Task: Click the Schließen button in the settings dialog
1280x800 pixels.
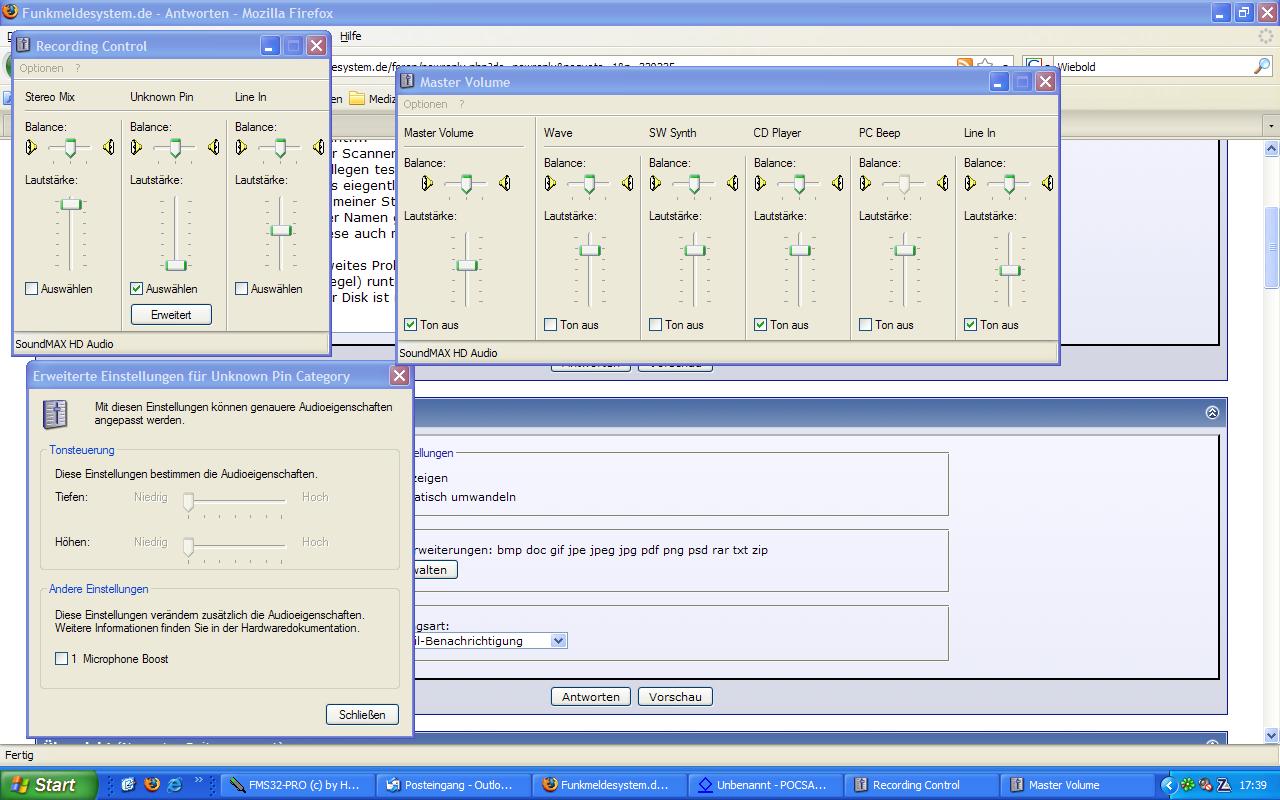Action: click(x=362, y=715)
